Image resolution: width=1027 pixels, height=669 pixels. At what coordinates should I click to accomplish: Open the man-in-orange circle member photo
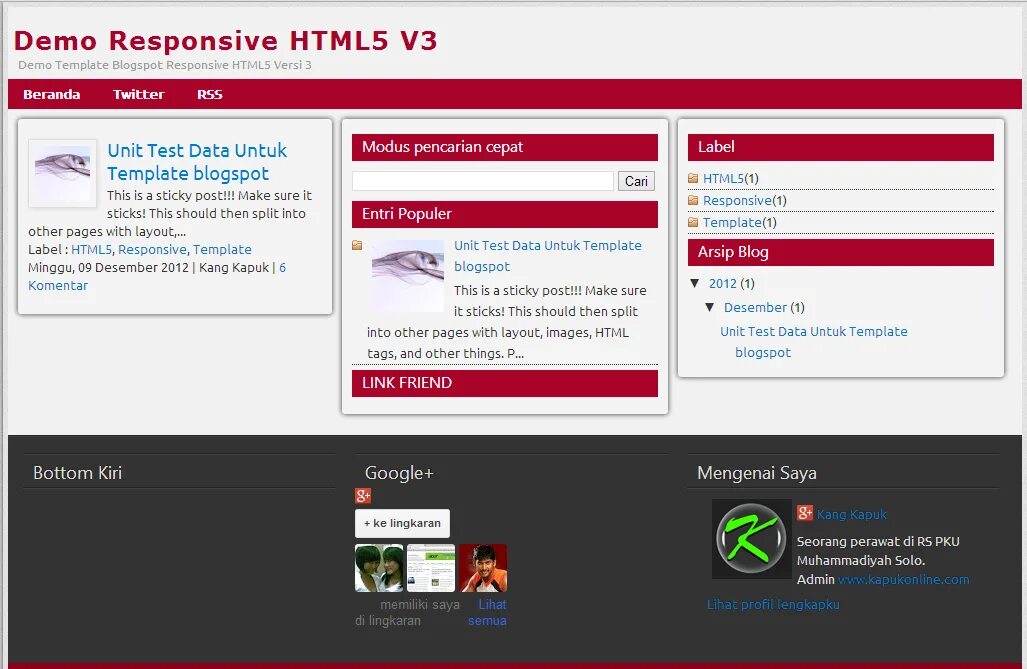(483, 568)
